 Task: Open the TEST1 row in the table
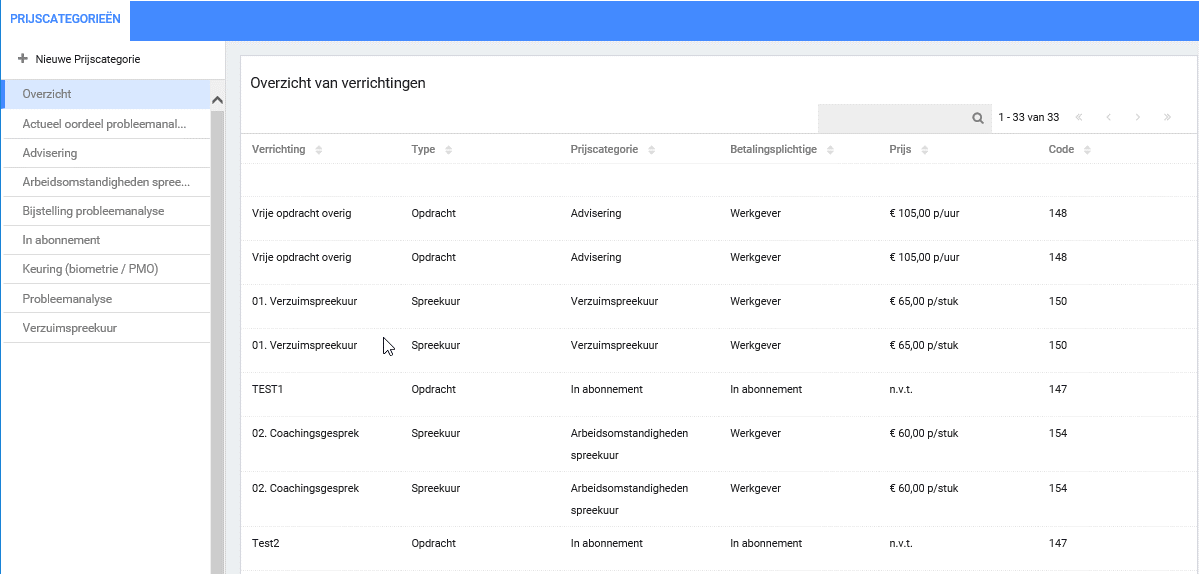point(268,389)
